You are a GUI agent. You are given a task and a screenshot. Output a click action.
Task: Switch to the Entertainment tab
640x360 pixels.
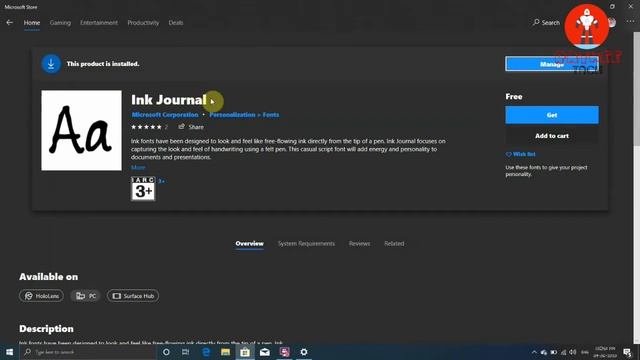[99, 22]
